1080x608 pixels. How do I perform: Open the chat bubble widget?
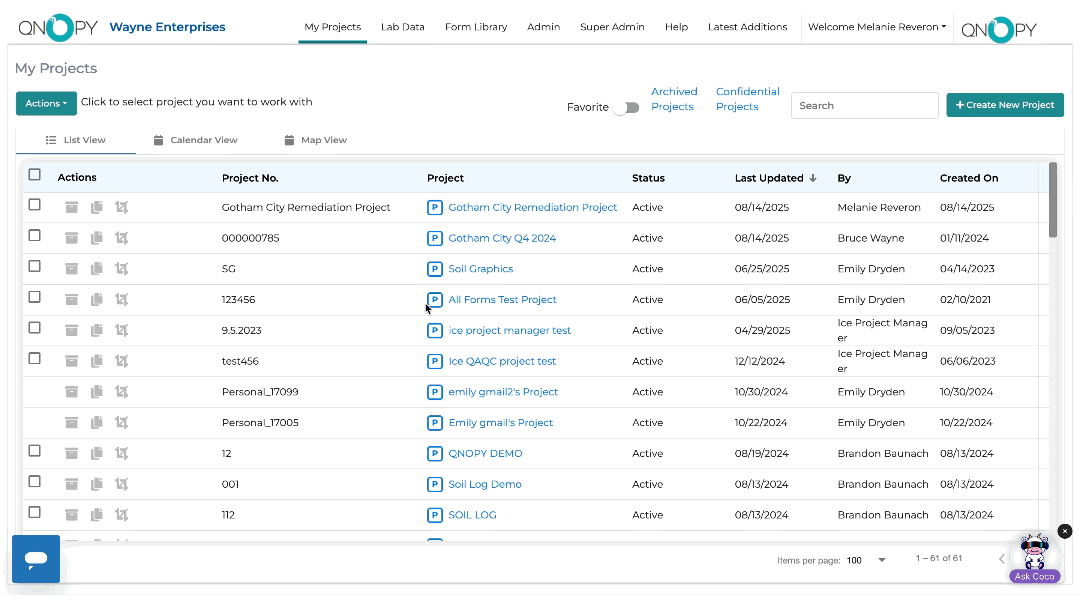pyautogui.click(x=36, y=558)
